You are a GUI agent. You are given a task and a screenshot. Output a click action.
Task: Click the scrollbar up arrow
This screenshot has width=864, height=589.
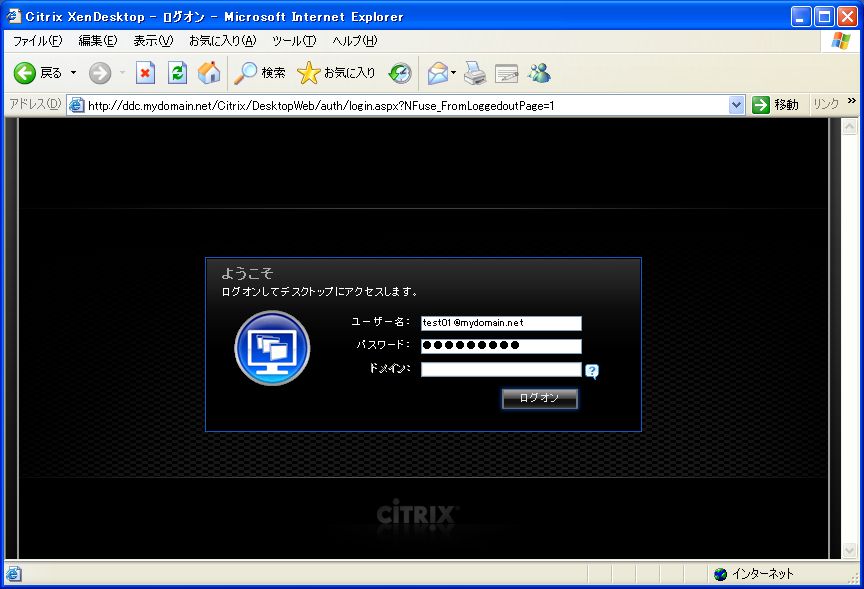(x=849, y=127)
